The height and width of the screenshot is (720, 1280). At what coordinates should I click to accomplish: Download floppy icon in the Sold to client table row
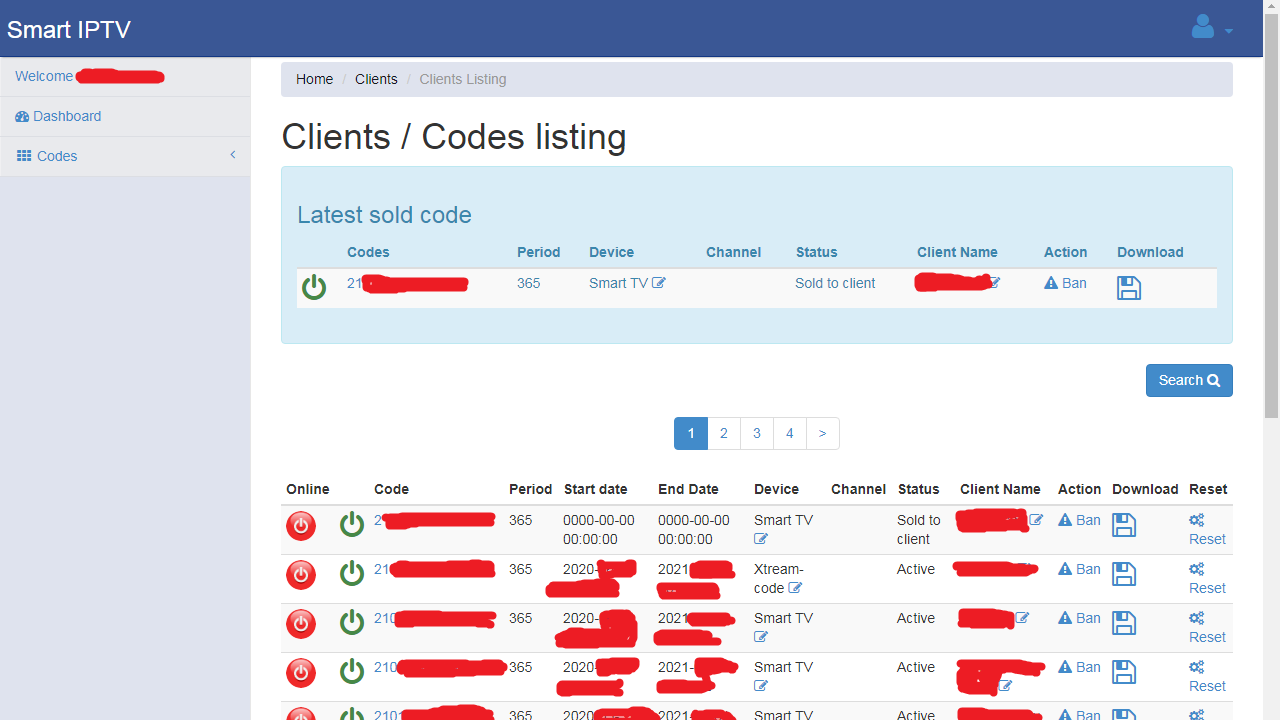(1124, 525)
